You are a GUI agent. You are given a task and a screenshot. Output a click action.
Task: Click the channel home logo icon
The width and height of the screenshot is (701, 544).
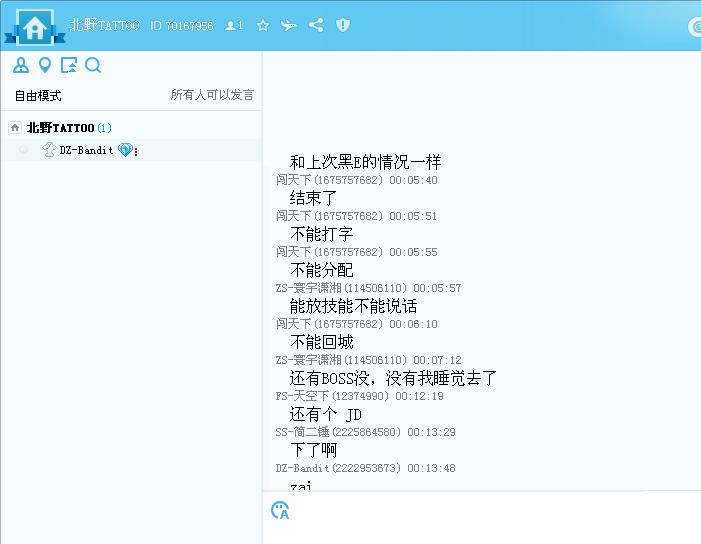click(34, 28)
